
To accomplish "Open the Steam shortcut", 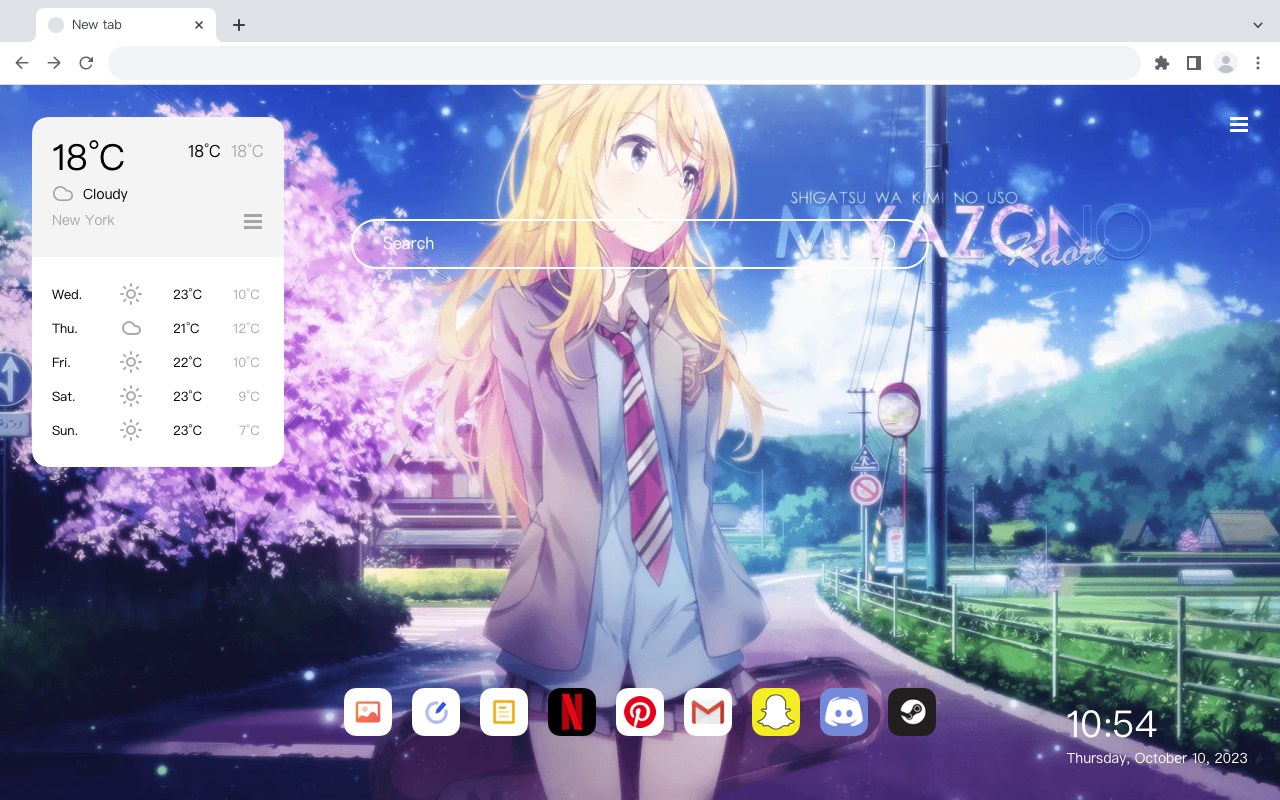I will [x=912, y=712].
